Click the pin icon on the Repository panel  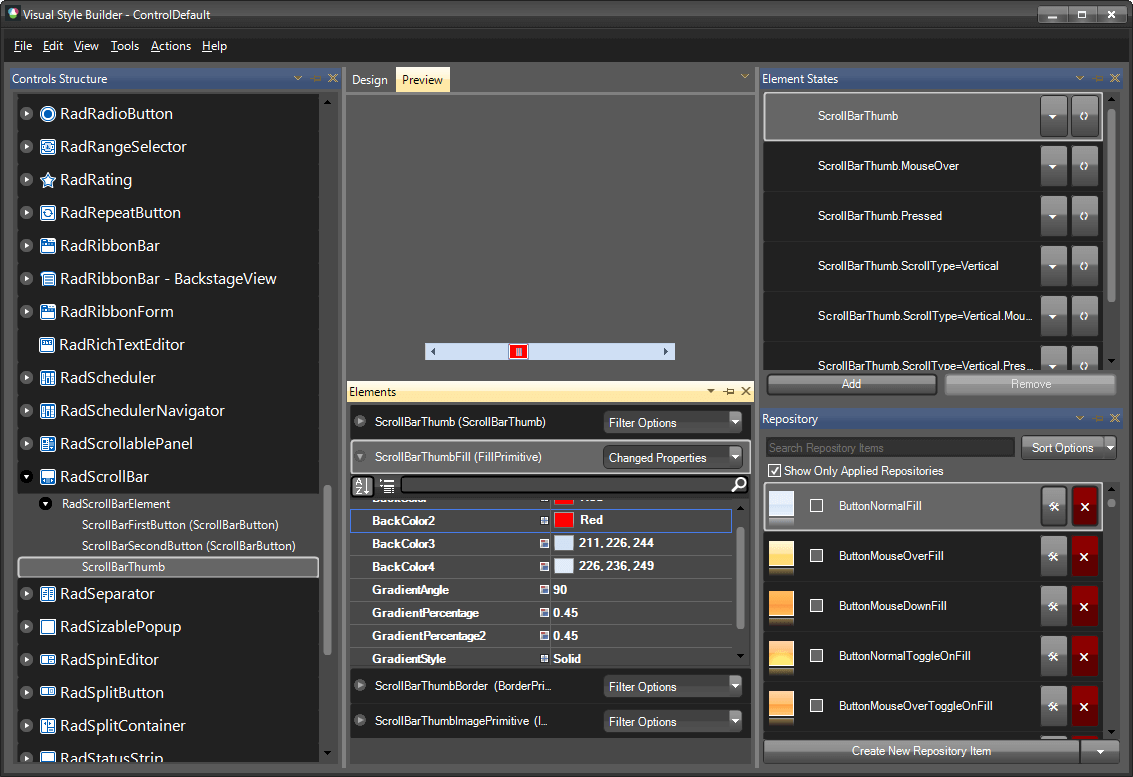coord(1097,418)
